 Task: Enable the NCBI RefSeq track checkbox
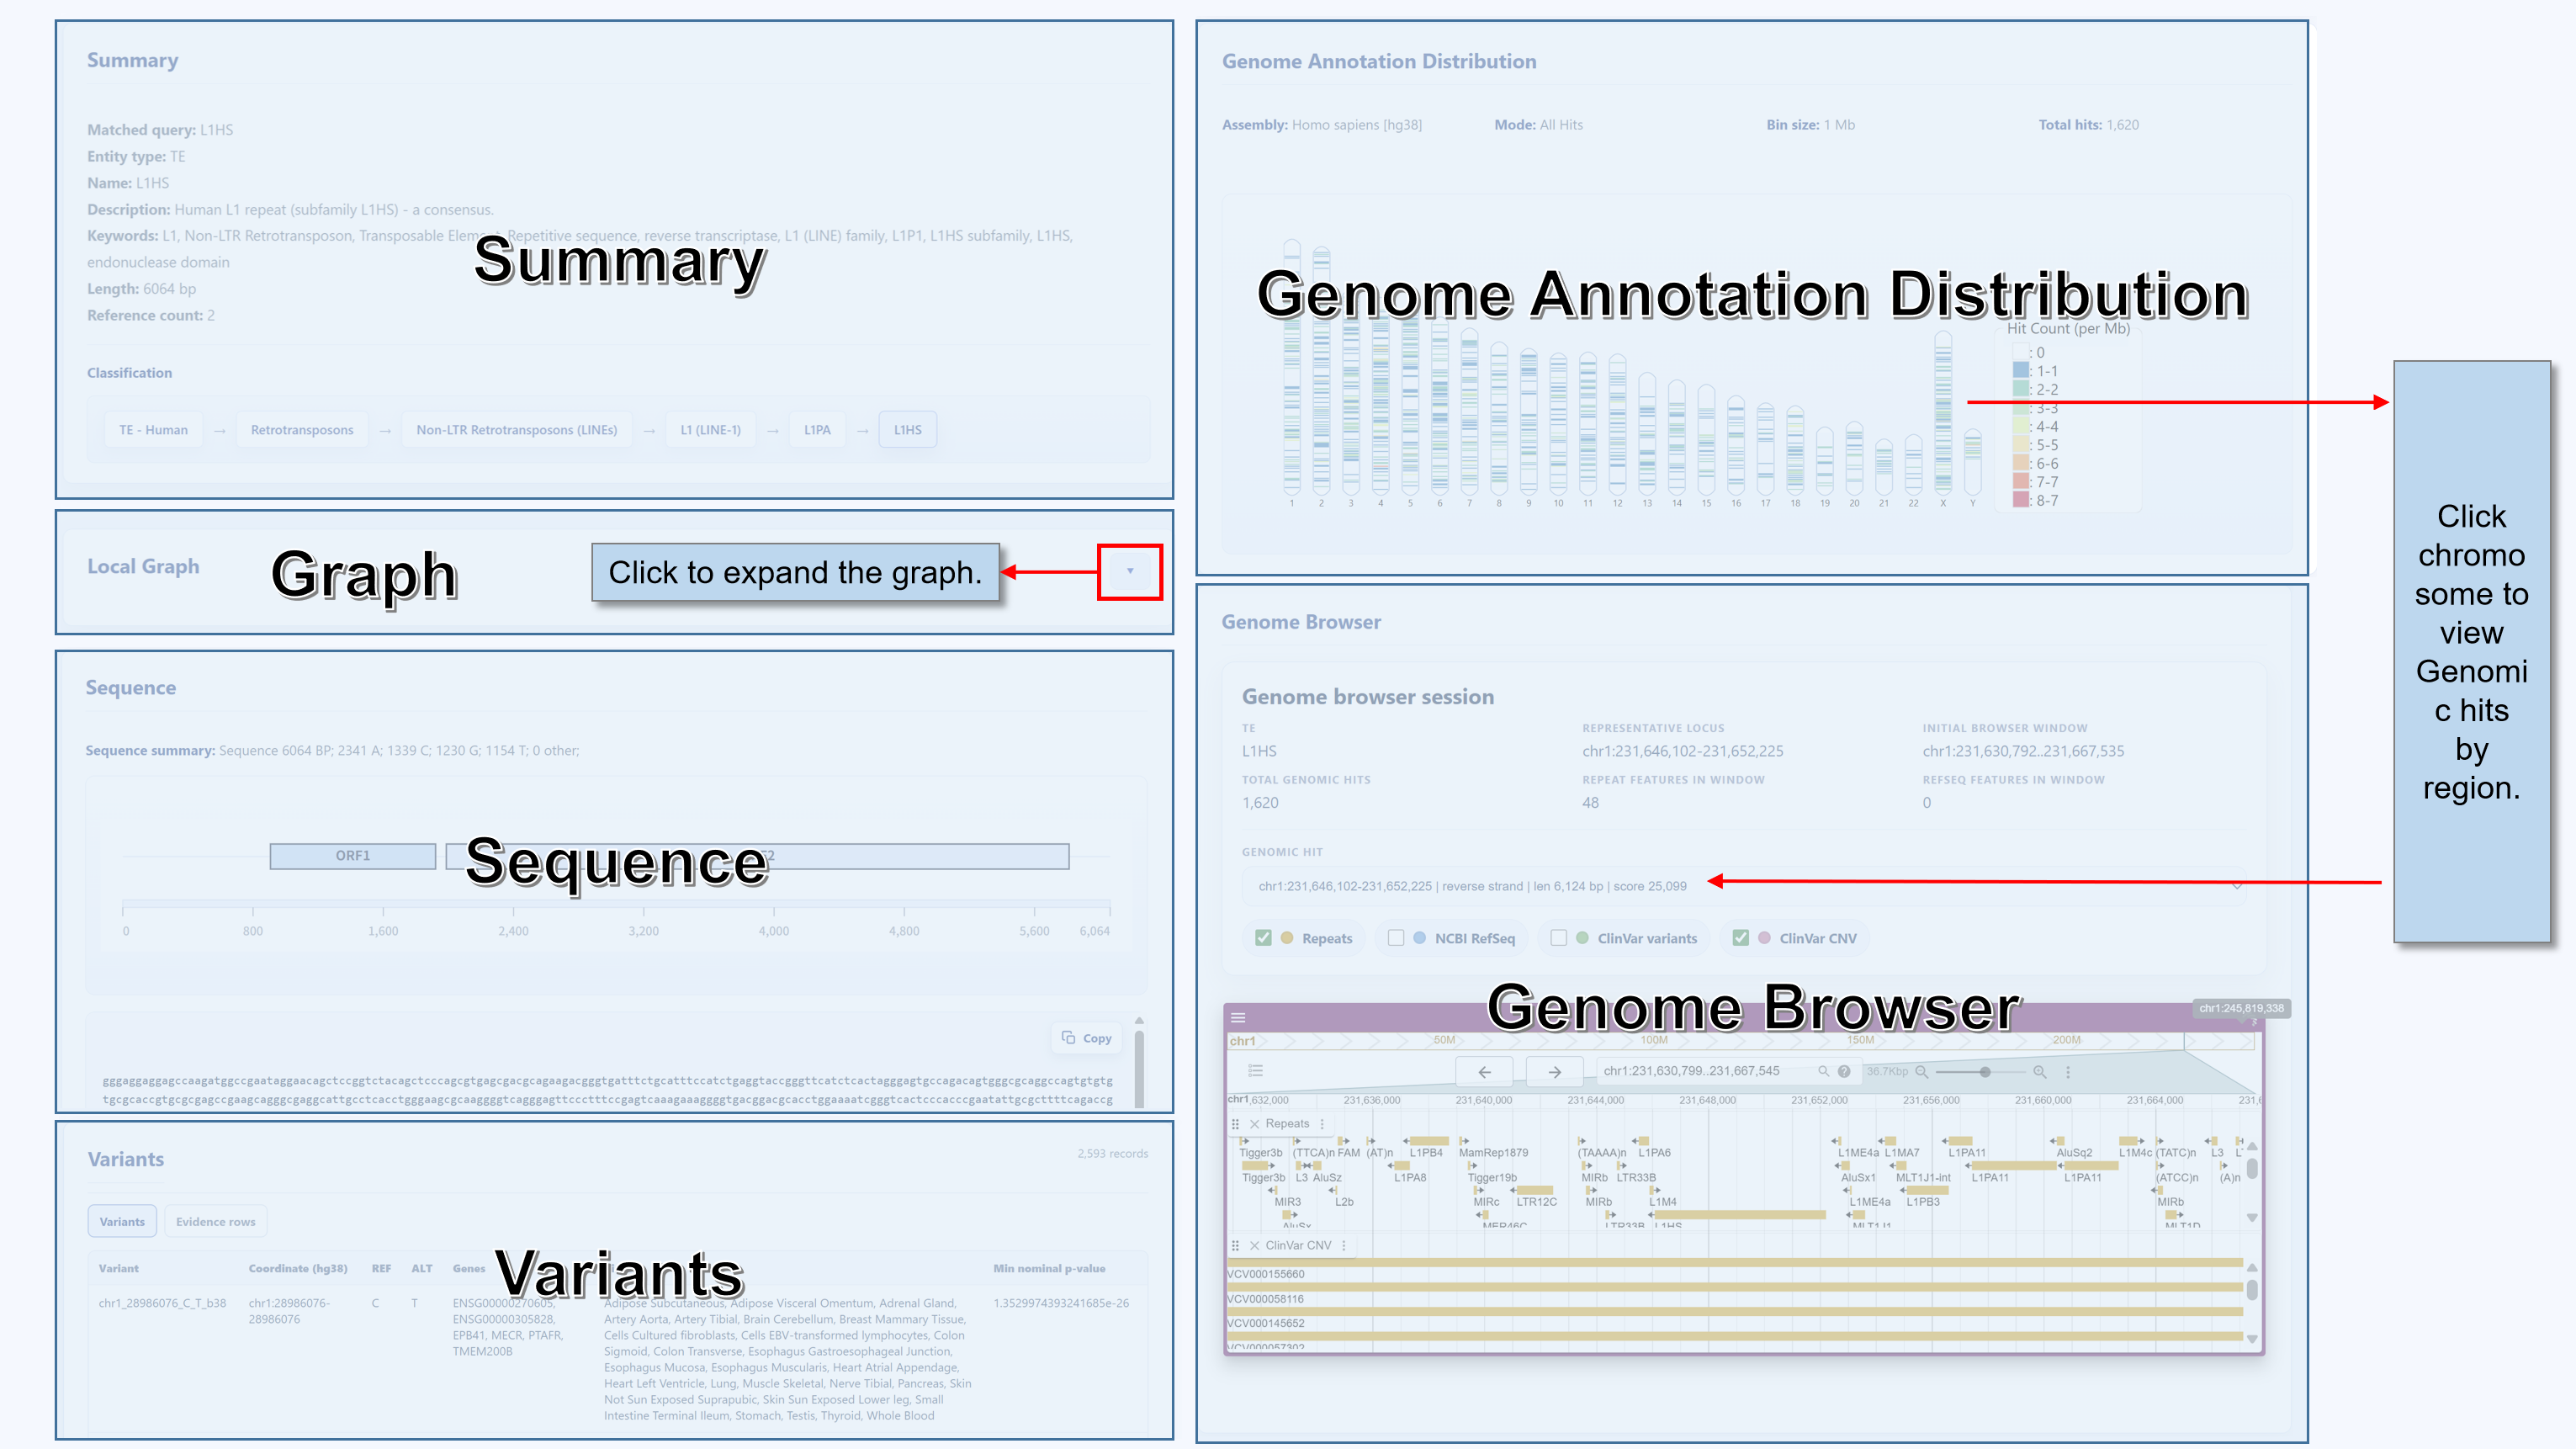tap(1396, 938)
